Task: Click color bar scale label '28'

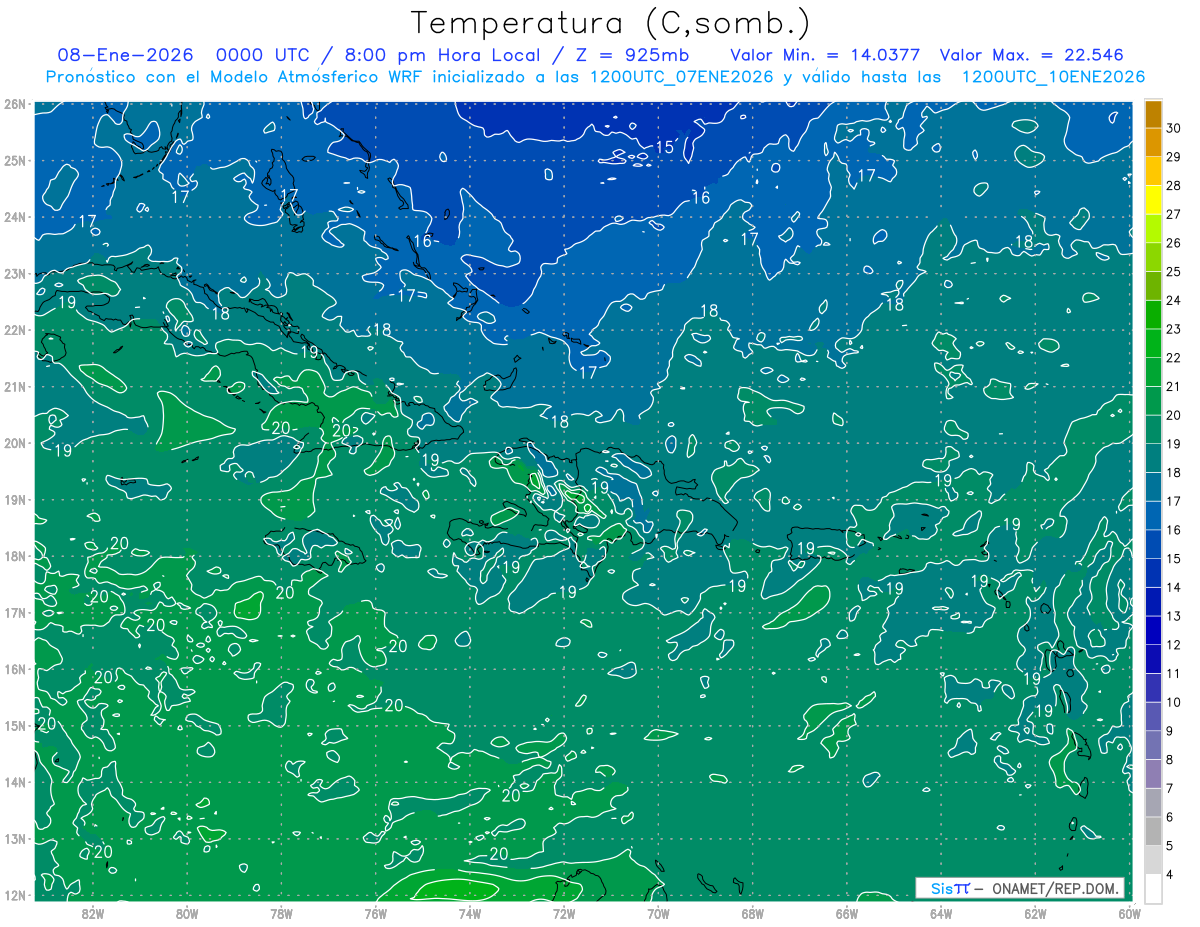Action: tap(1174, 185)
